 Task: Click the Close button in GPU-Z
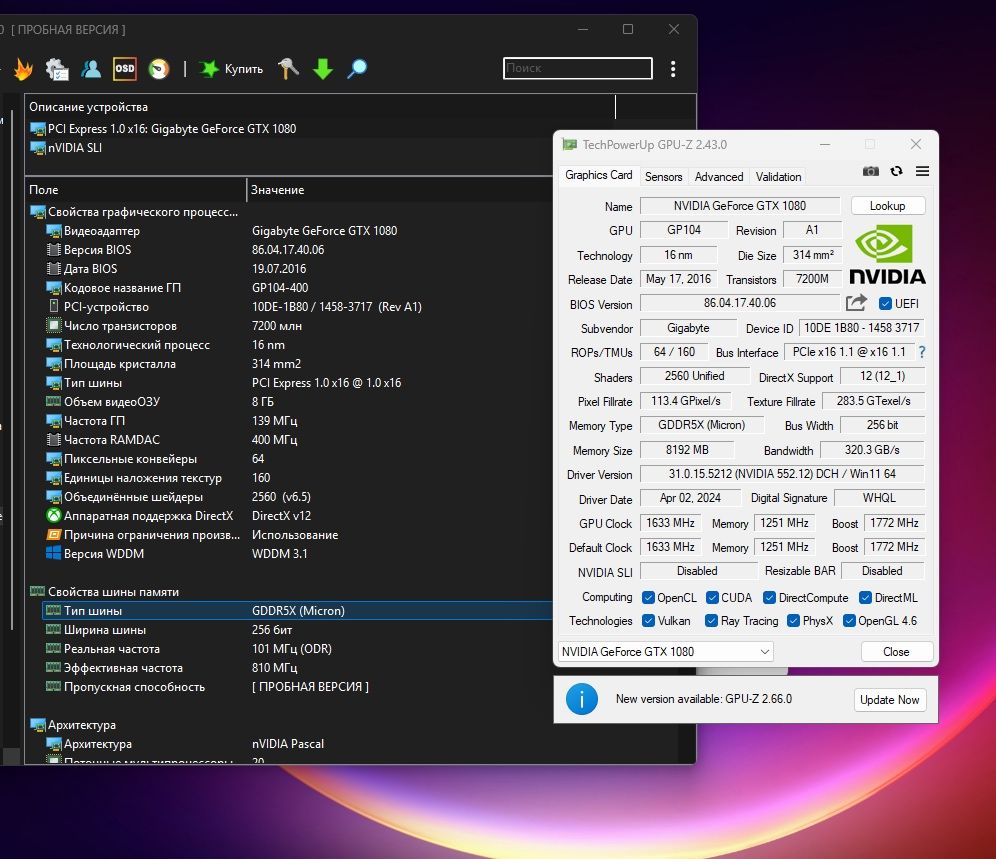point(896,652)
